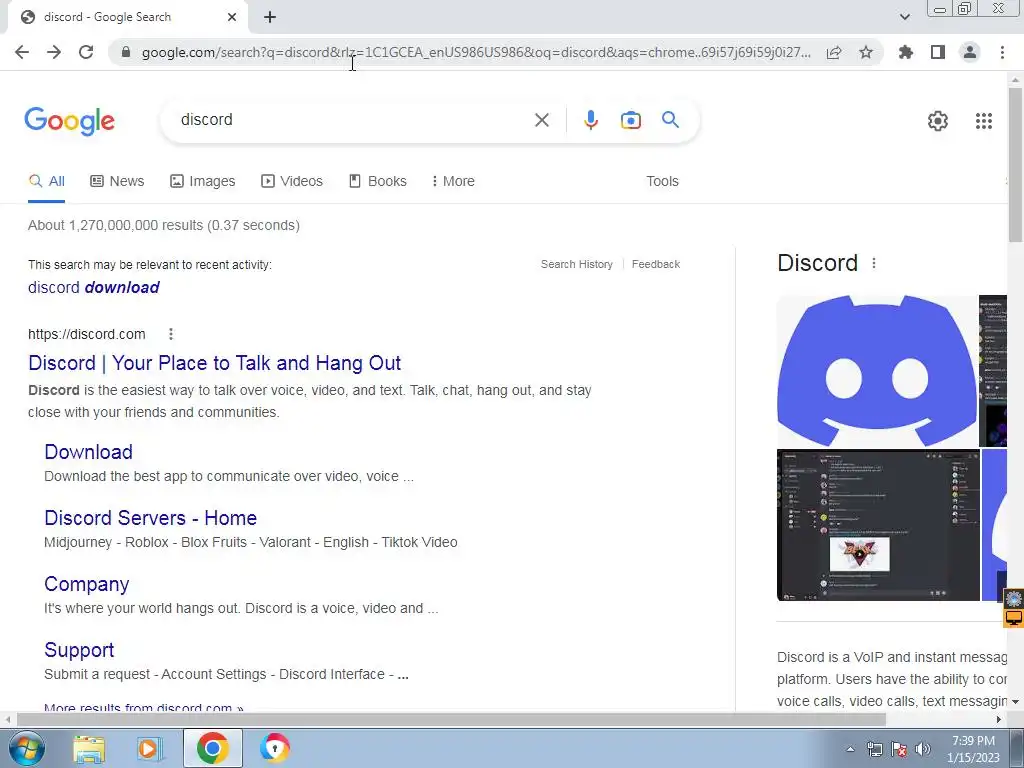Close the discord Google Search tab
Viewport: 1024px width, 768px height.
(x=232, y=17)
